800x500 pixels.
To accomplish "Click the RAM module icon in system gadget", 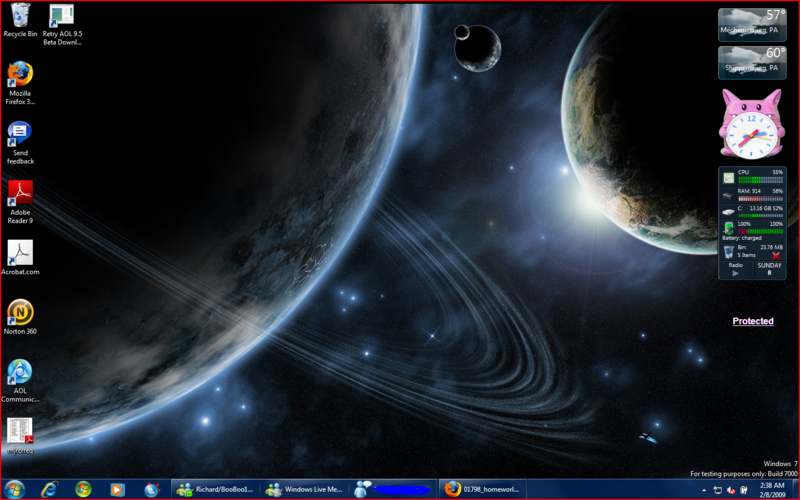I will [729, 195].
